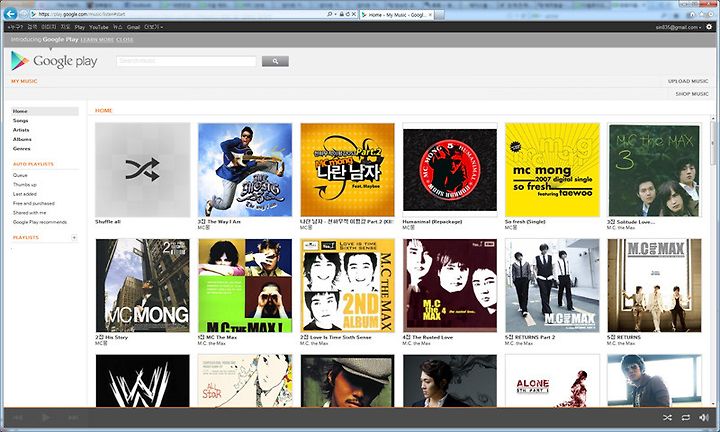Viewport: 720px width, 432px height.
Task: Open Google Play recommends playlist
Action: pos(40,222)
